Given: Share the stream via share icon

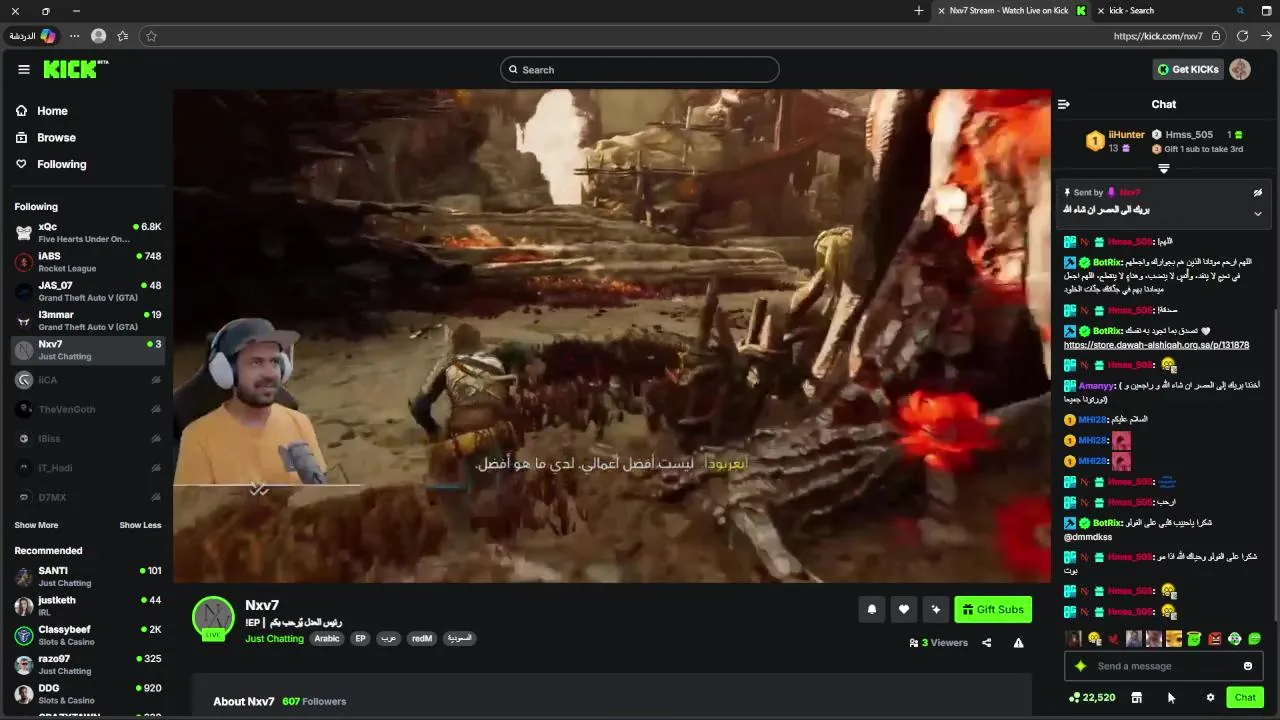Looking at the screenshot, I should pos(987,643).
